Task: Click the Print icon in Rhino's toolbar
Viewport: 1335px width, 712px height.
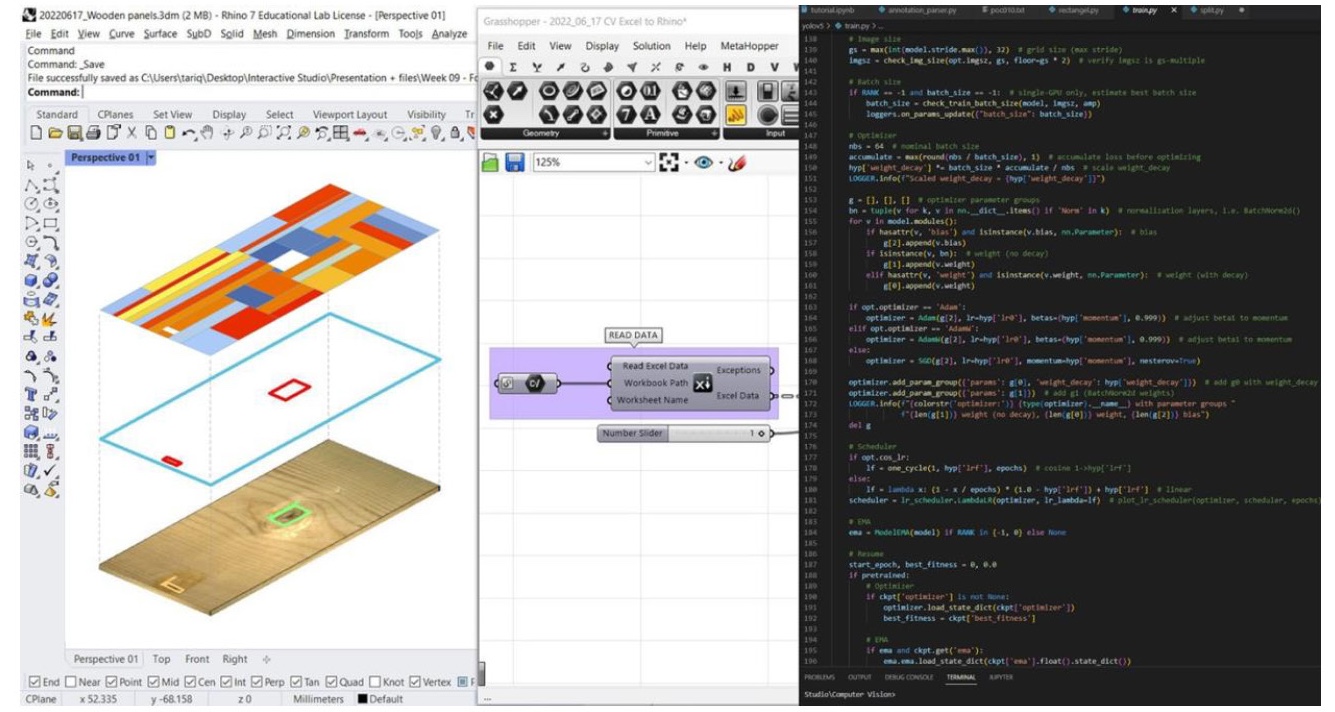Action: (x=95, y=133)
